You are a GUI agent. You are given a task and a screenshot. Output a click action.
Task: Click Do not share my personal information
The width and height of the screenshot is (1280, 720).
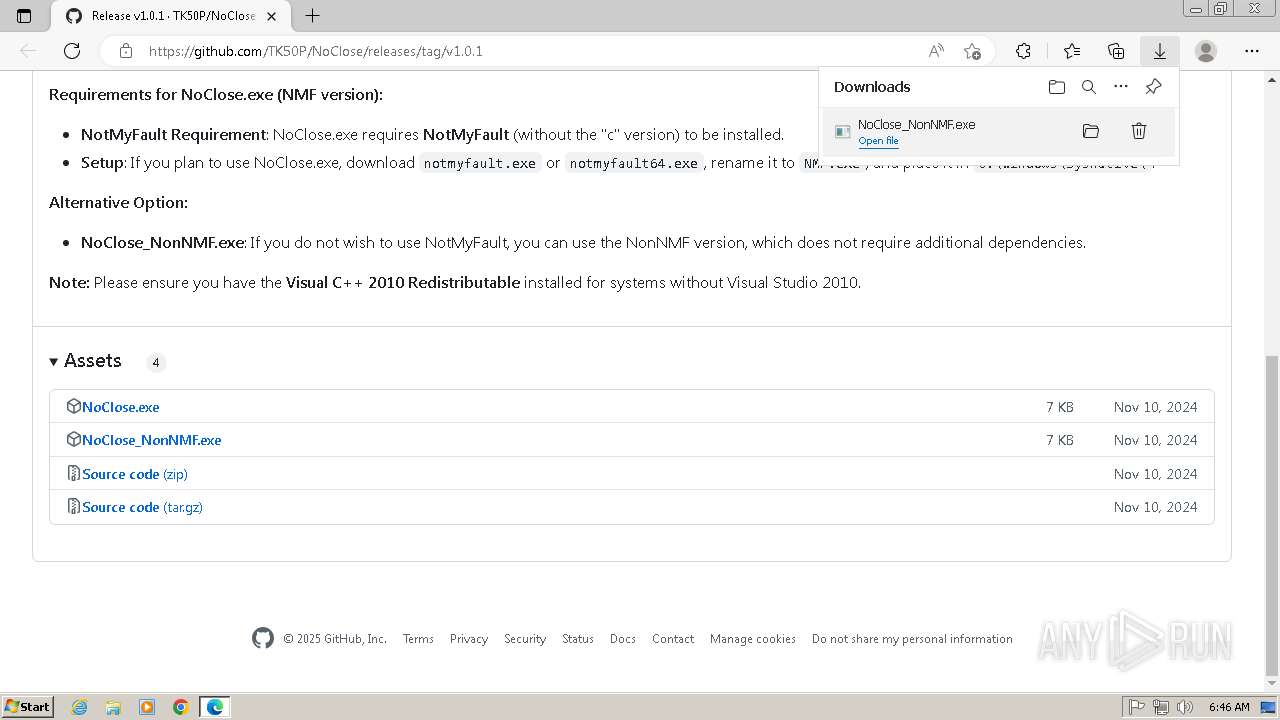[x=912, y=639]
